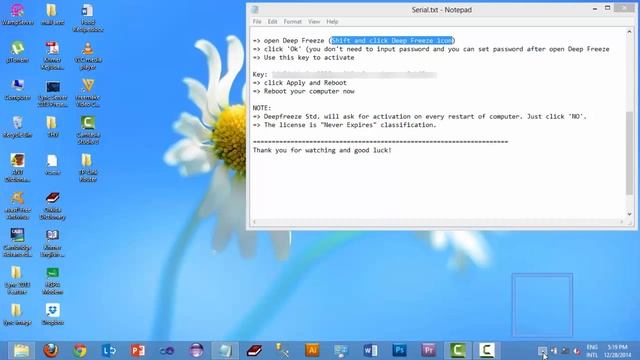The width and height of the screenshot is (640, 360).
Task: Open Adobe Illustrator from the taskbar
Action: pyautogui.click(x=312, y=351)
